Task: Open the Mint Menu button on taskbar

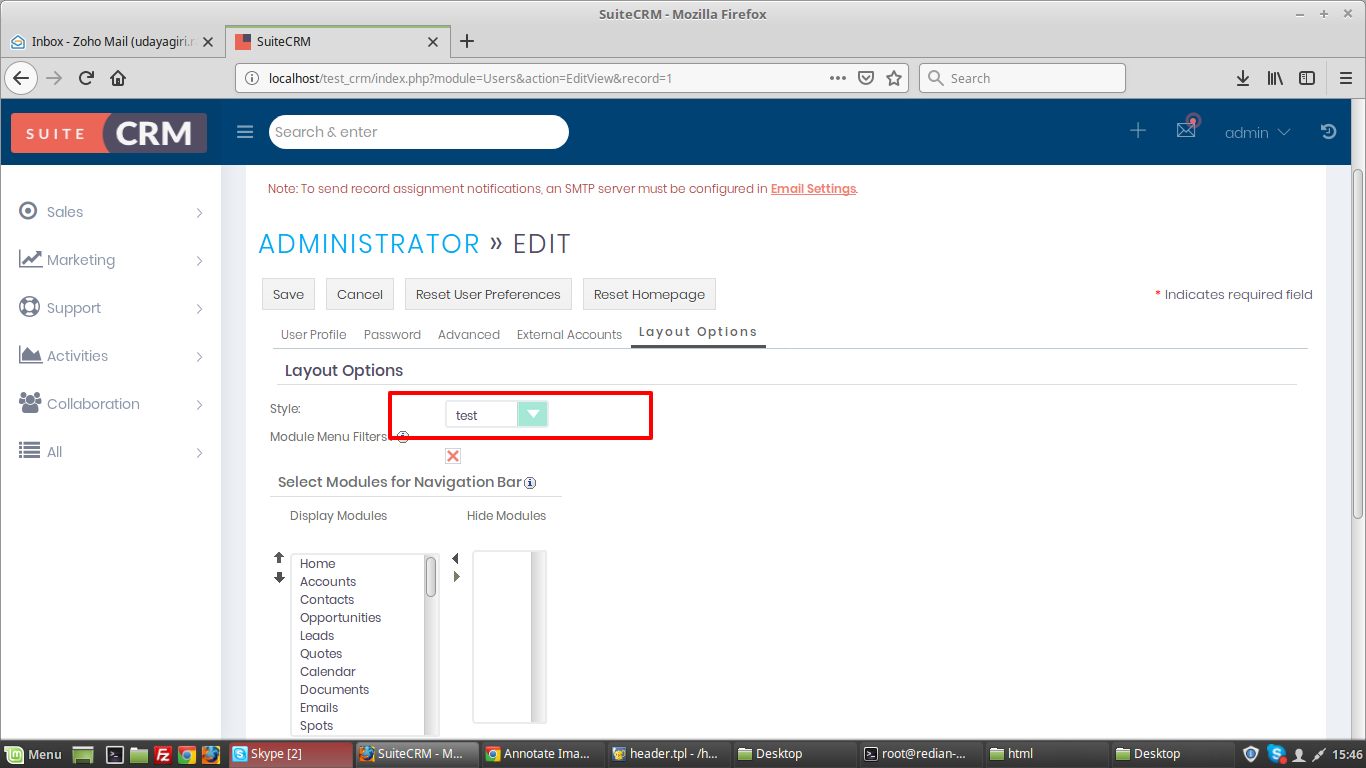Action: (x=34, y=754)
